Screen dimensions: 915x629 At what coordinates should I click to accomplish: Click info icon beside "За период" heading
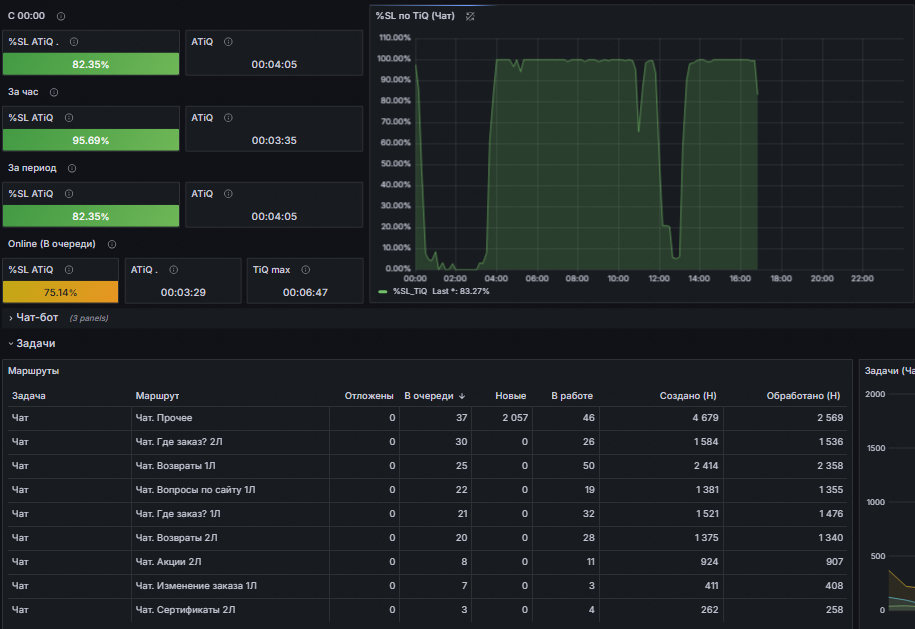pyautogui.click(x=72, y=168)
